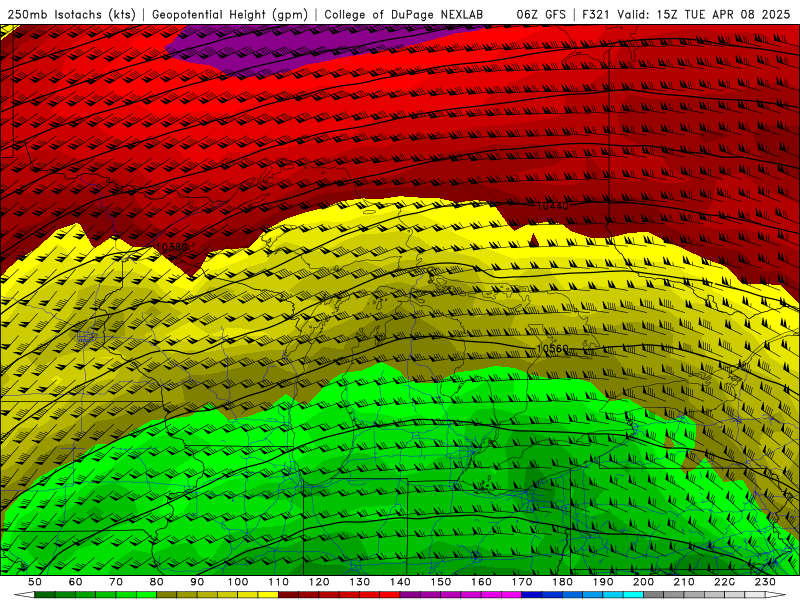Image resolution: width=800 pixels, height=600 pixels.
Task: Click the cyan swatch just before 200
Action: pos(633,595)
